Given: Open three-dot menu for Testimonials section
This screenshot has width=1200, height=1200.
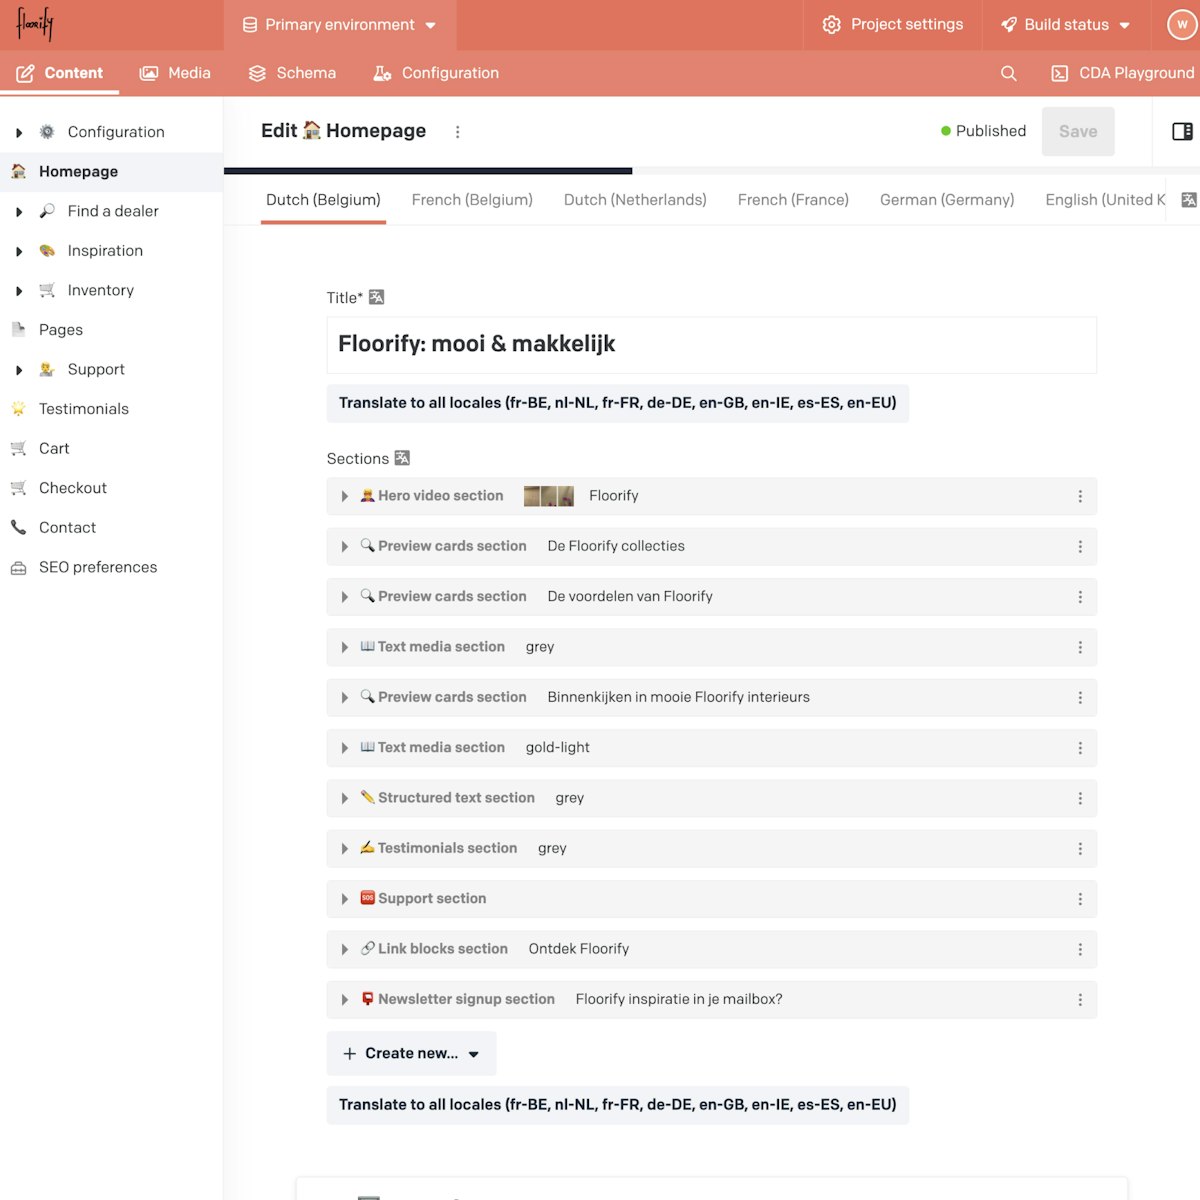Looking at the screenshot, I should pos(1080,849).
